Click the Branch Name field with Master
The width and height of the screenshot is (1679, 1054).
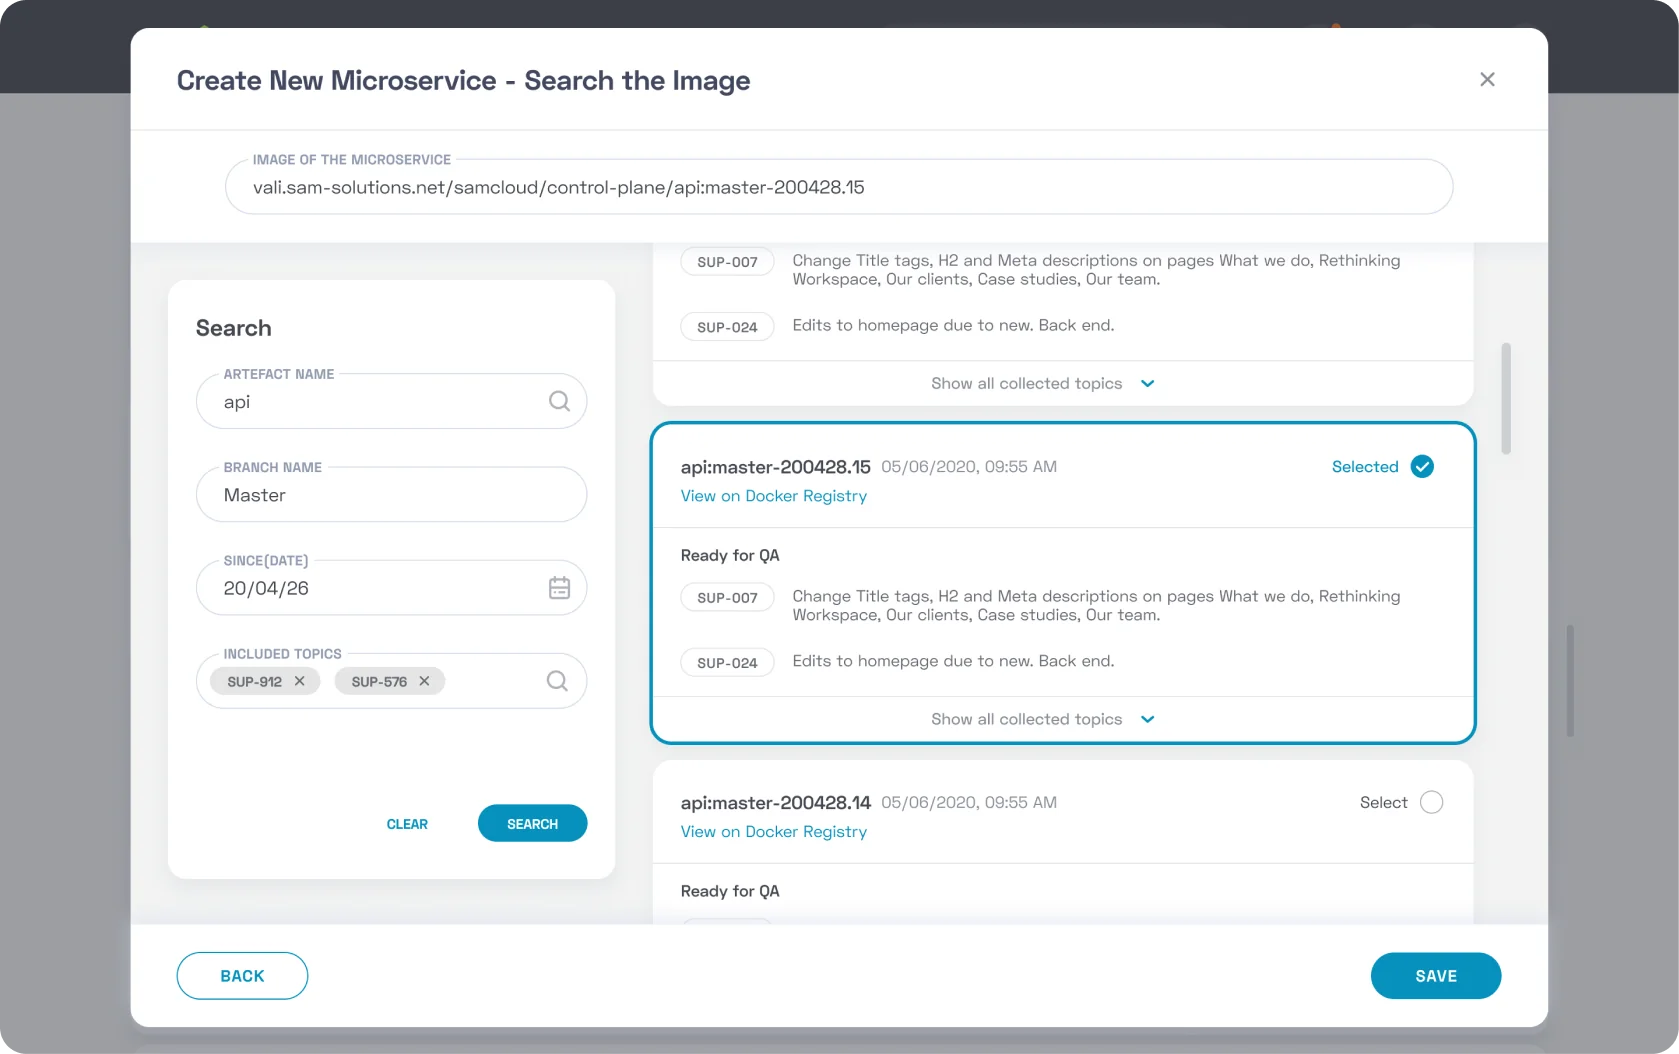pos(391,494)
